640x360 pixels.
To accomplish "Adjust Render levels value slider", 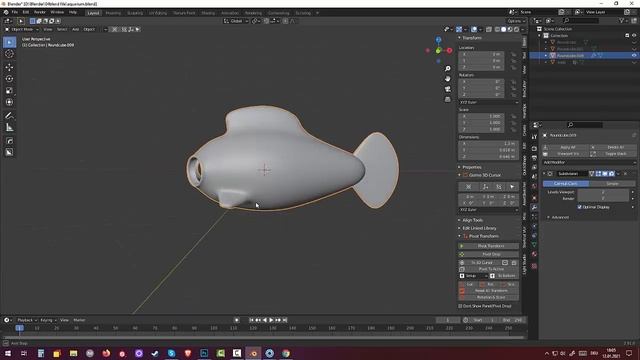I will (603, 198).
